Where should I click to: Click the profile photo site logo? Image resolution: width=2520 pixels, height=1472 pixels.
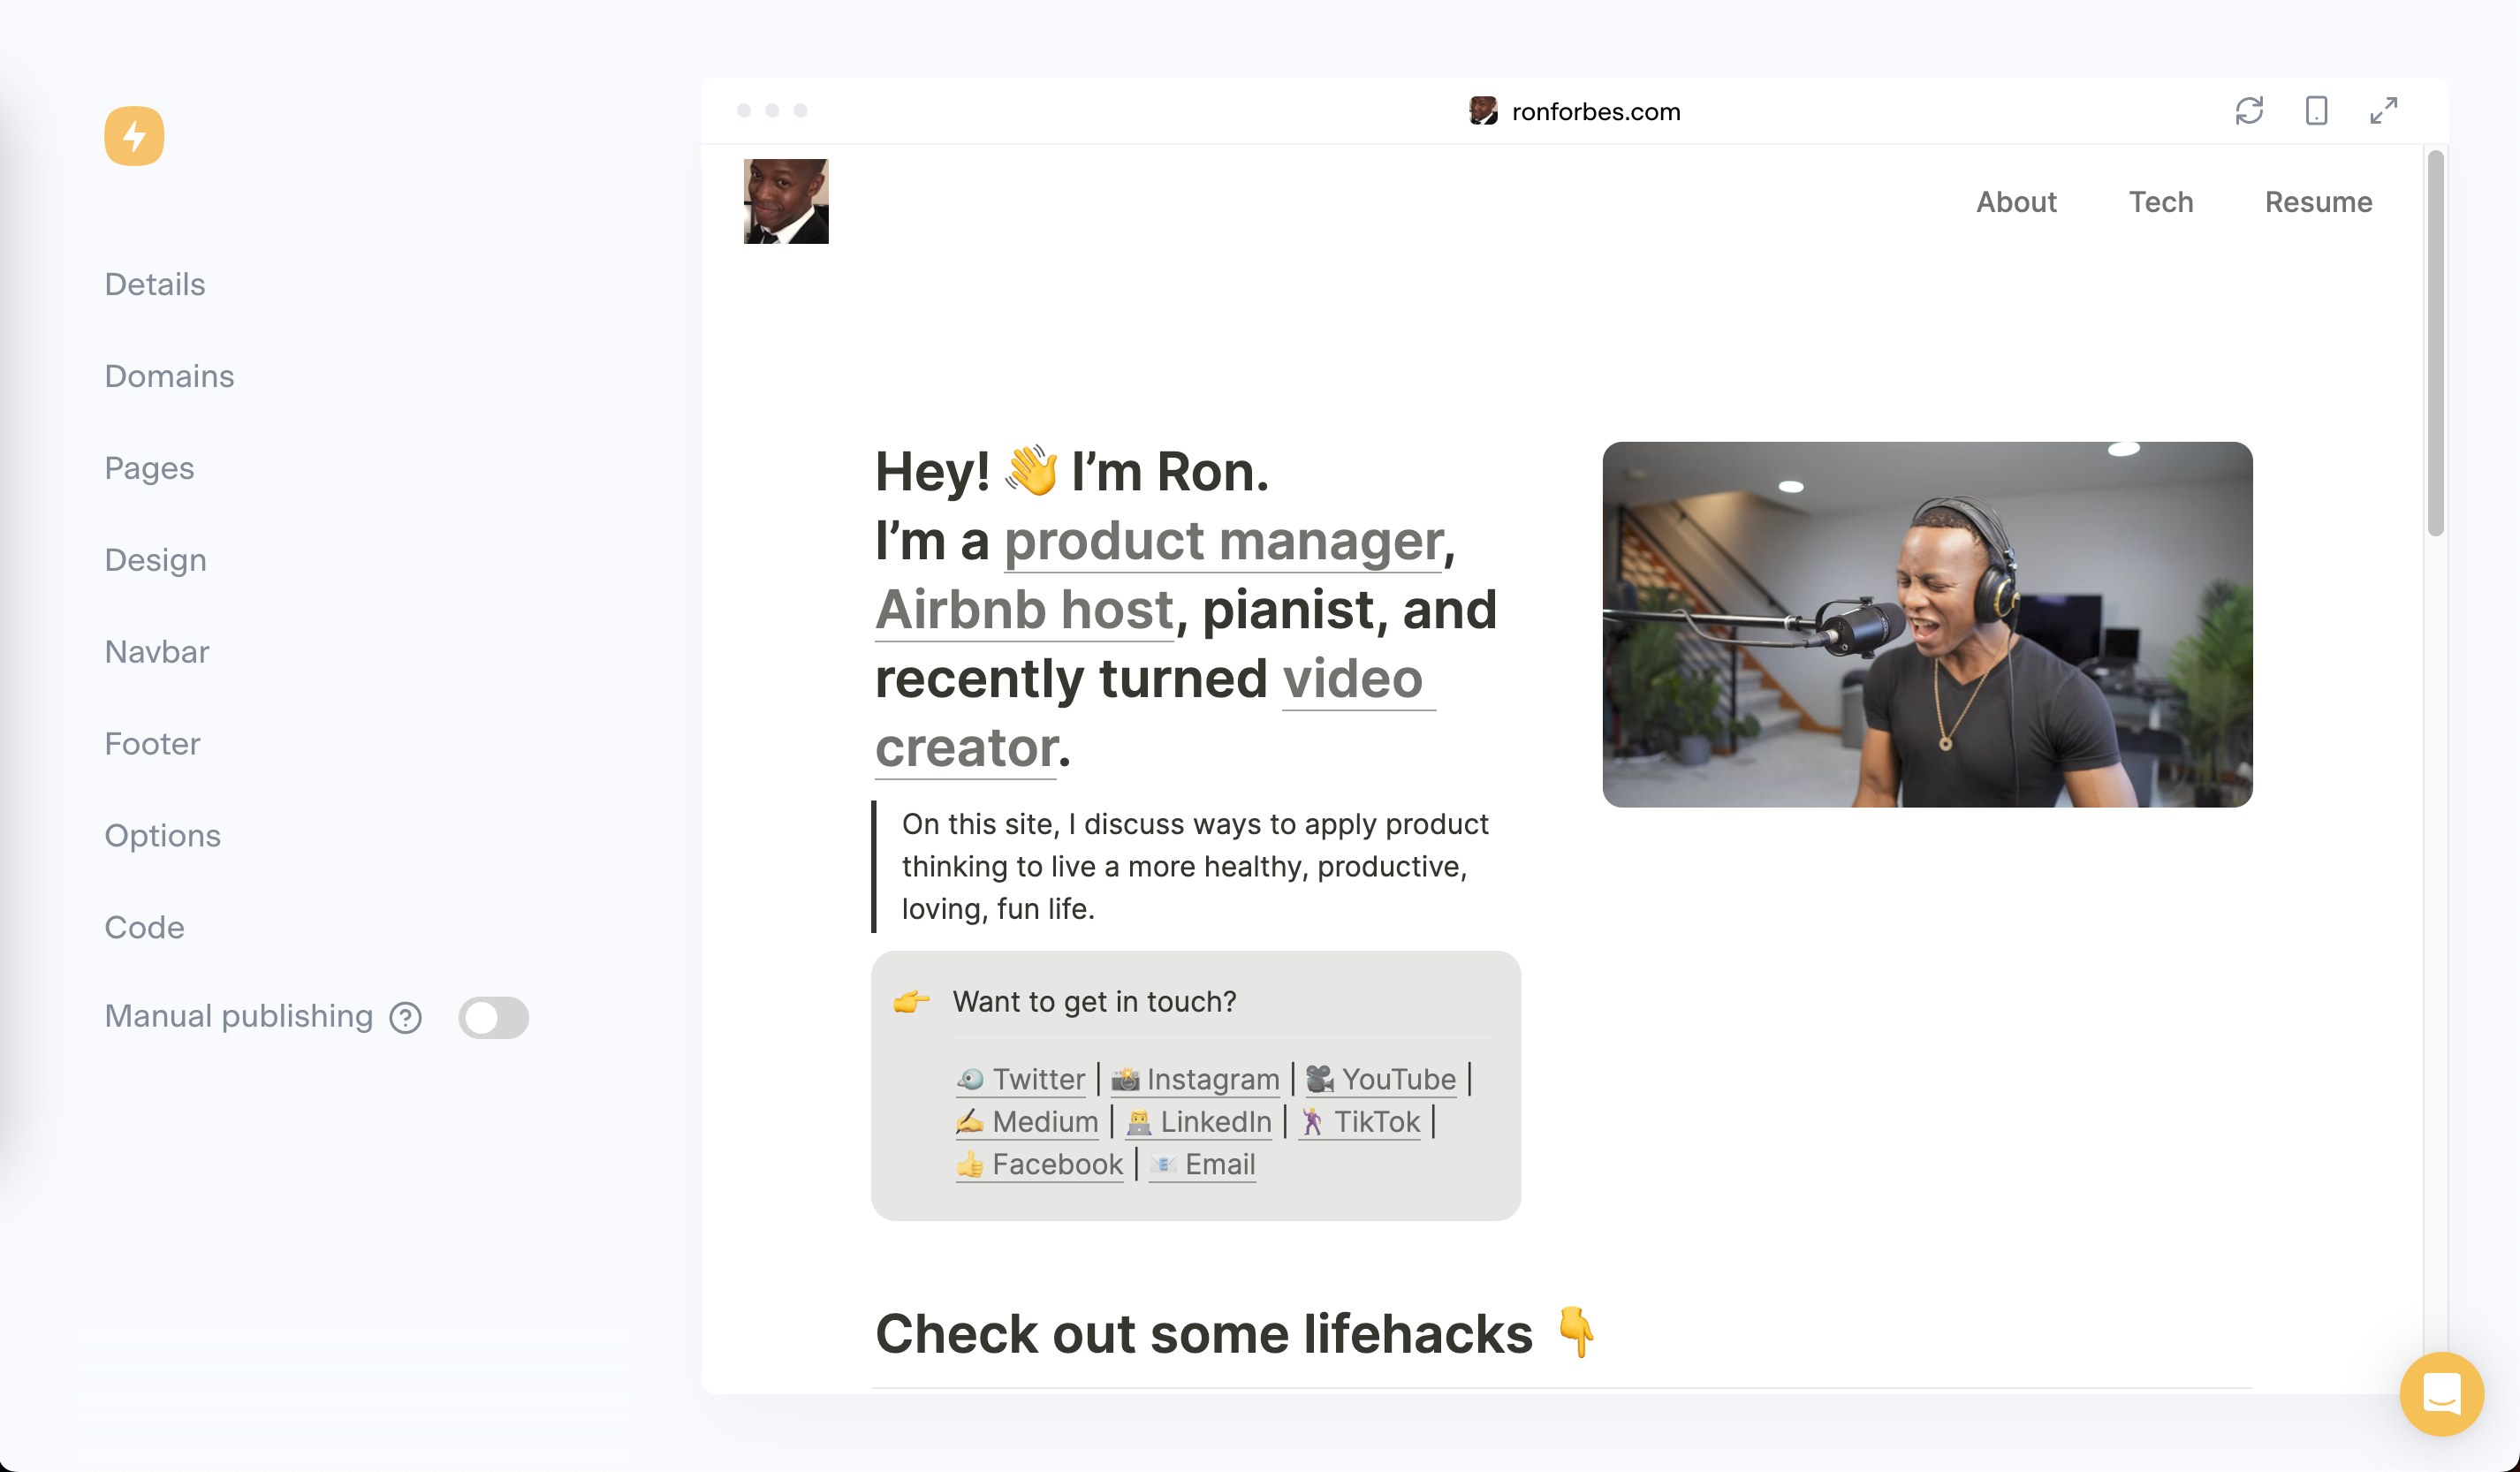point(786,201)
